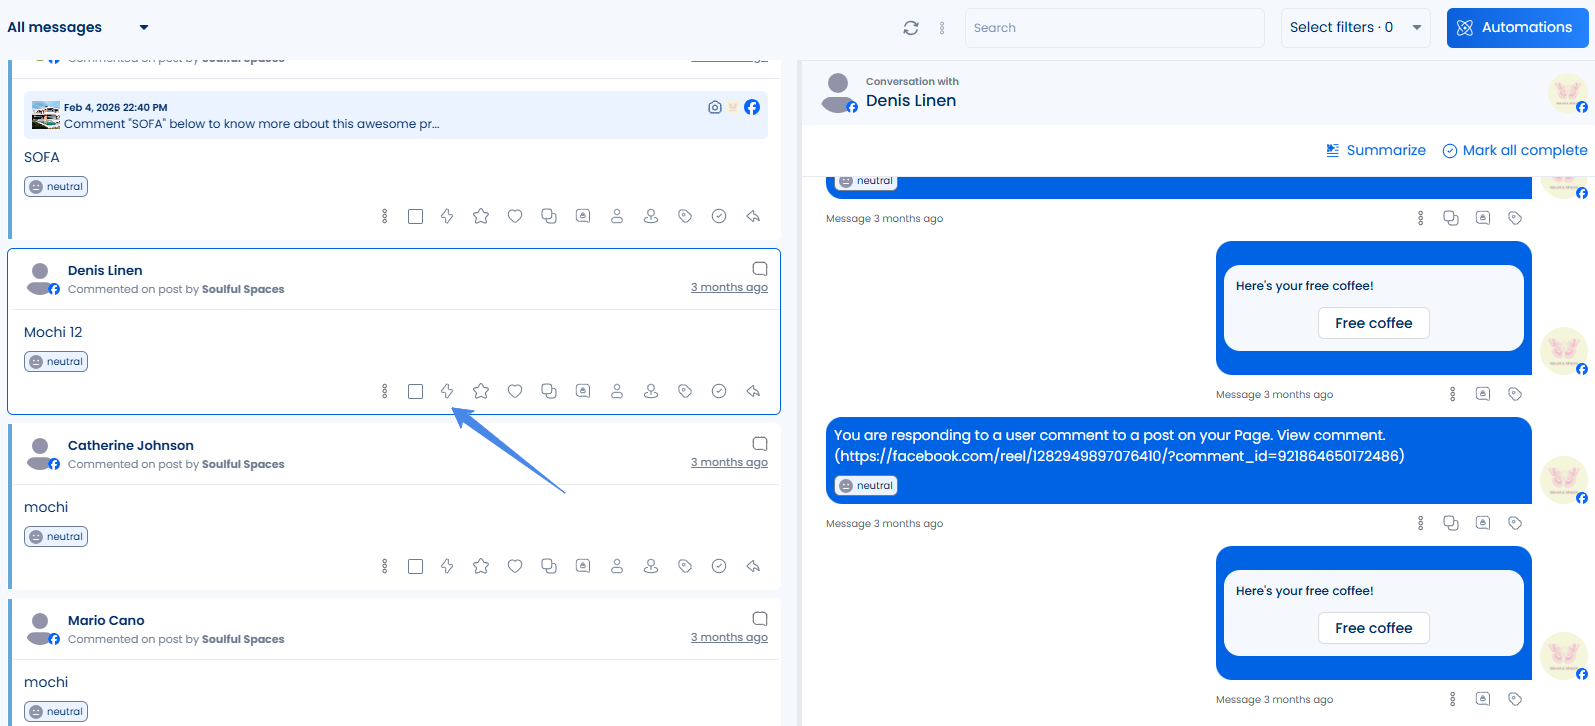Viewport: 1595px width, 726px height.
Task: Tick the checkbox on Catherine Johnson's message
Action: (x=415, y=566)
